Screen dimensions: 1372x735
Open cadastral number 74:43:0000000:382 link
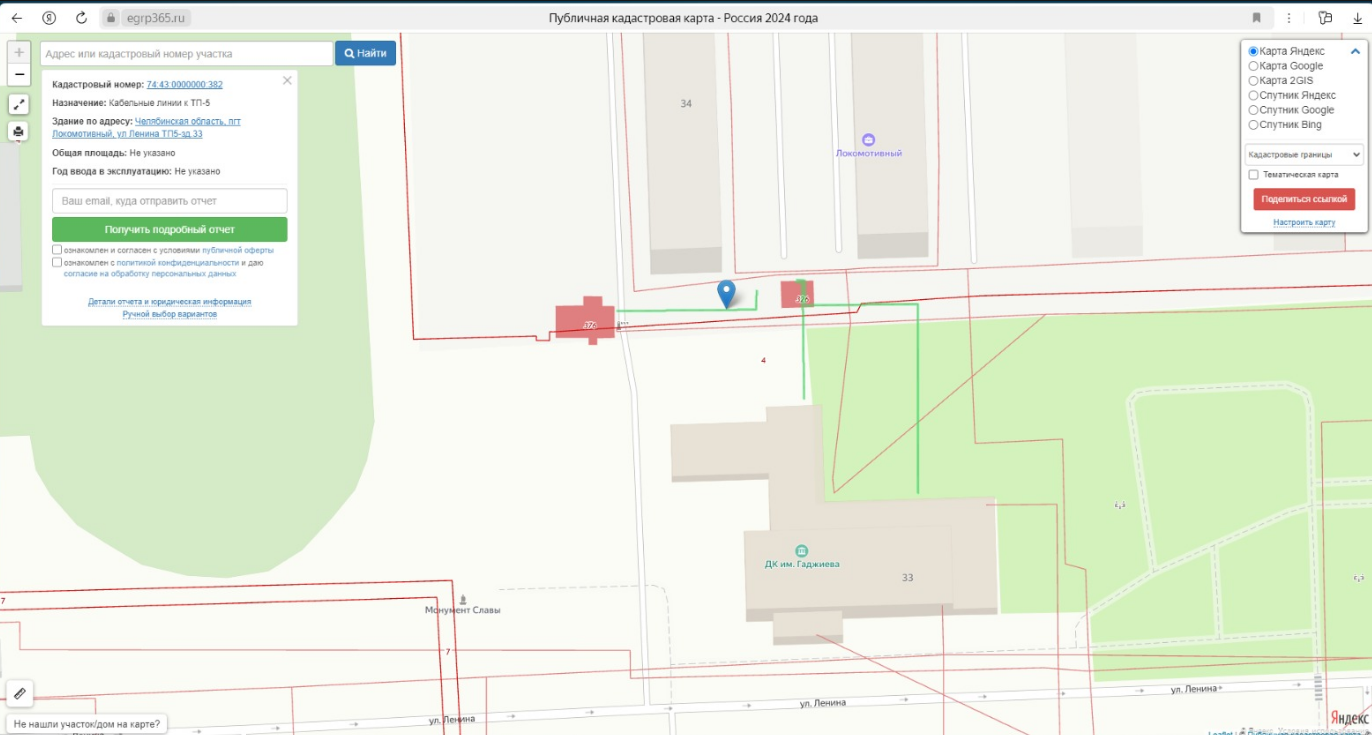[184, 85]
